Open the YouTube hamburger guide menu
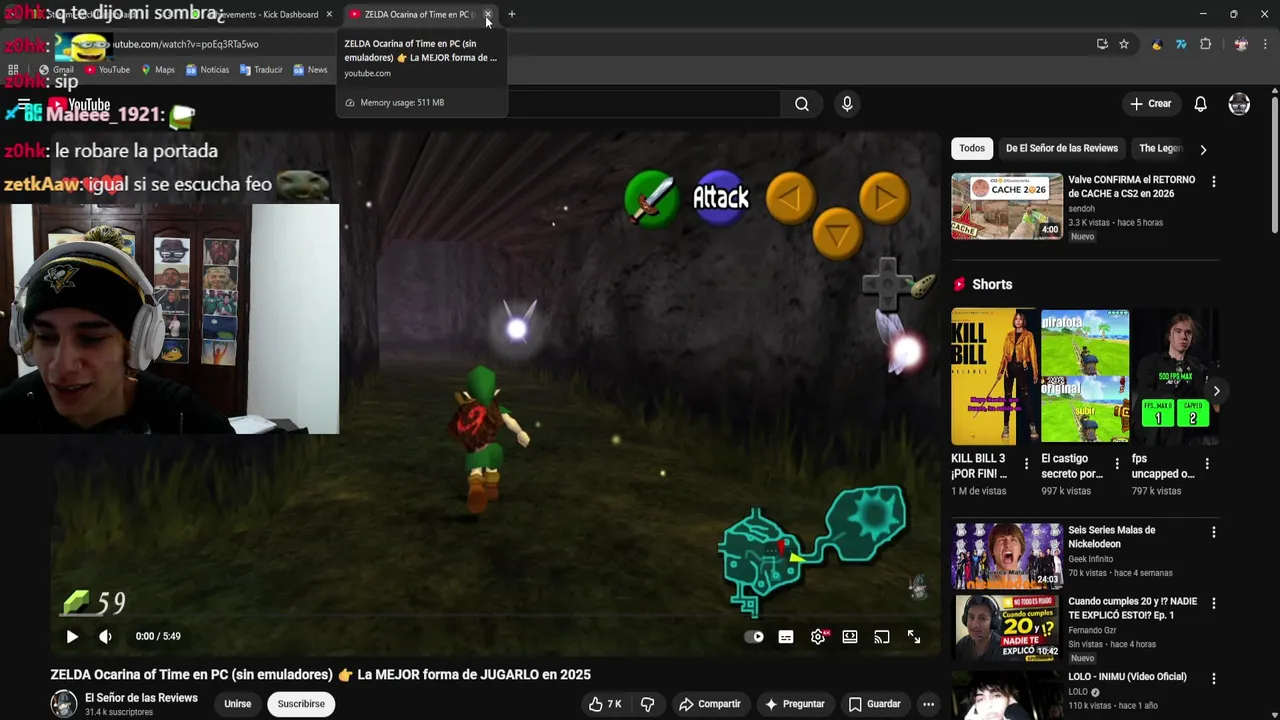Image resolution: width=1280 pixels, height=720 pixels. (24, 104)
